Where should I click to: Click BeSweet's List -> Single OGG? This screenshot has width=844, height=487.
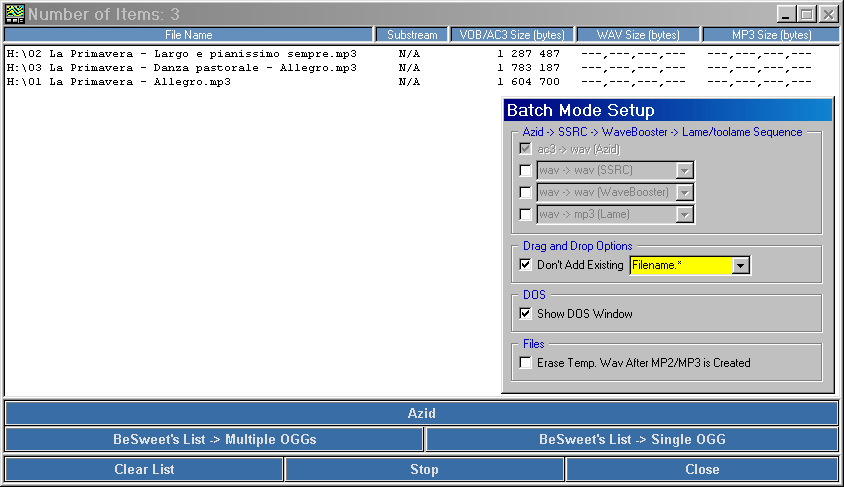[x=632, y=439]
